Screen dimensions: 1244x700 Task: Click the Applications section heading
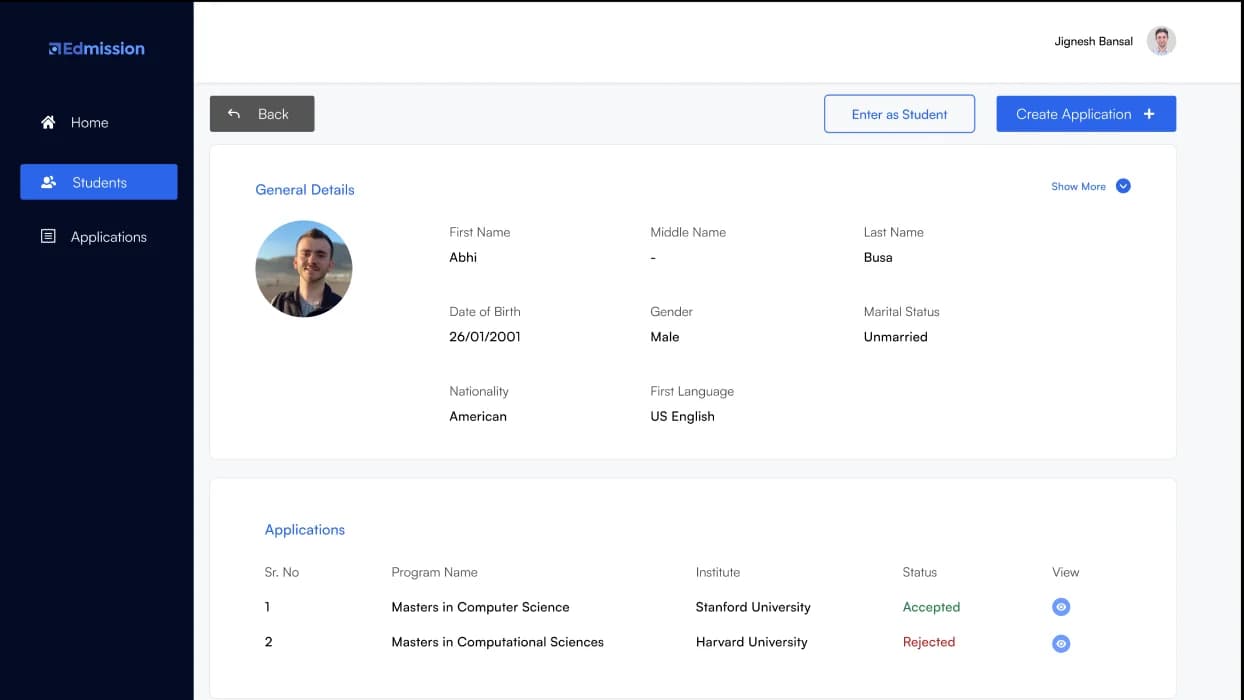[305, 529]
